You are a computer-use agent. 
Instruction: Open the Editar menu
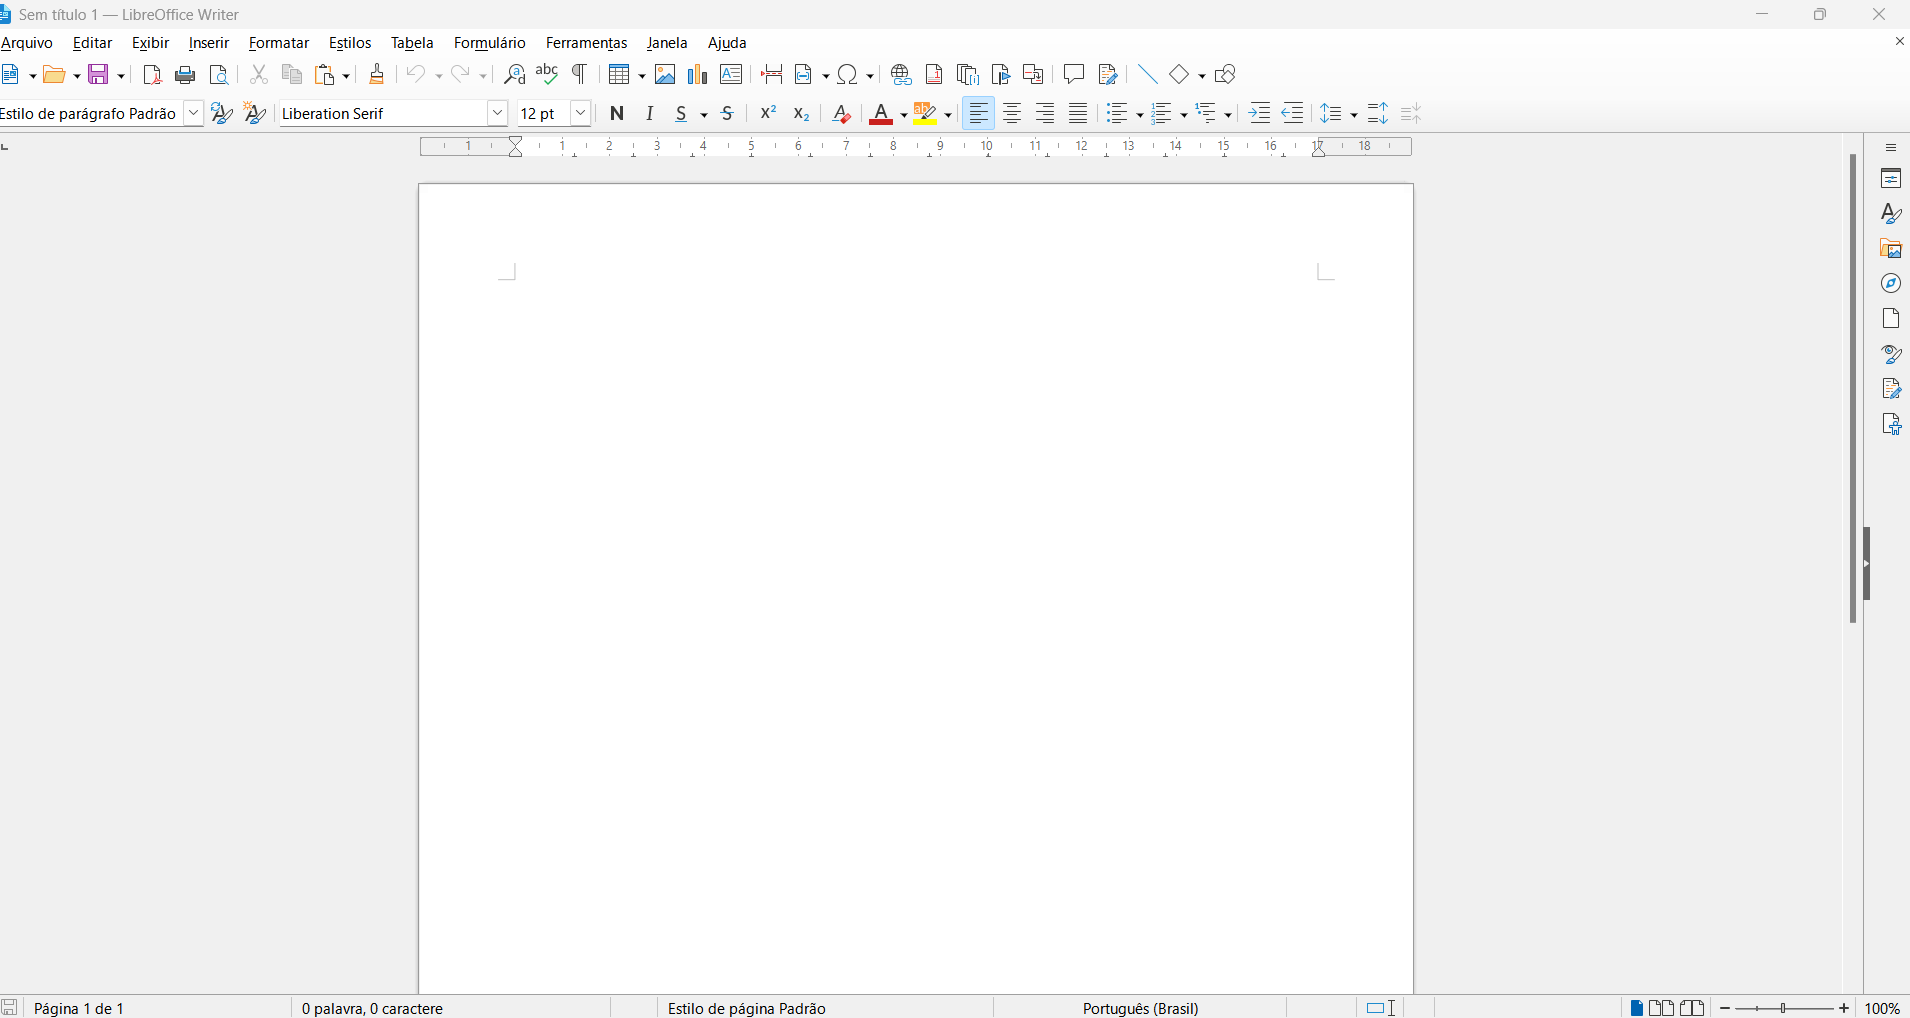92,43
